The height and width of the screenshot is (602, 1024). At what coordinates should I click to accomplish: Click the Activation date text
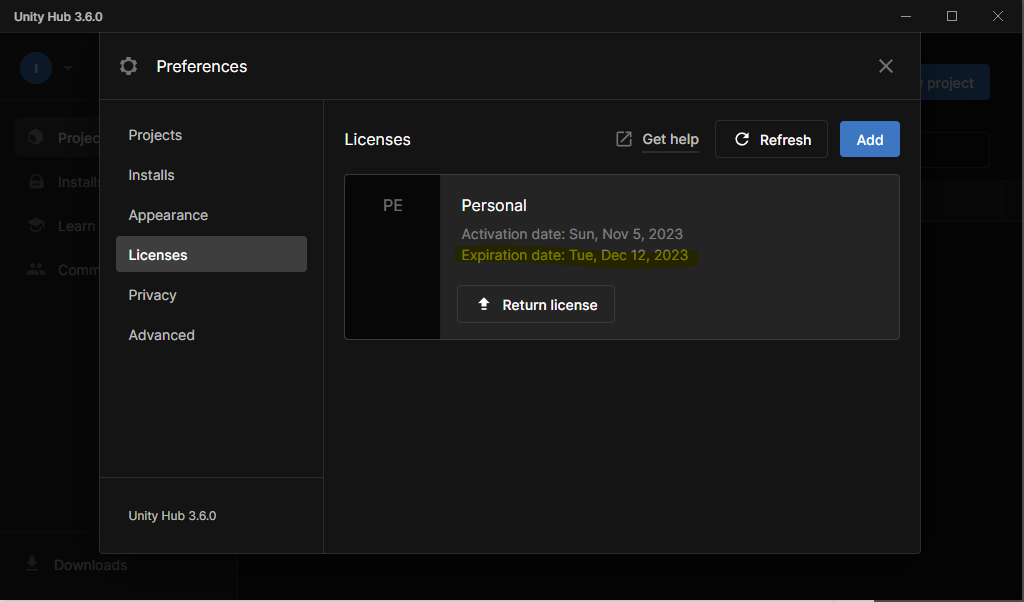pyautogui.click(x=572, y=234)
